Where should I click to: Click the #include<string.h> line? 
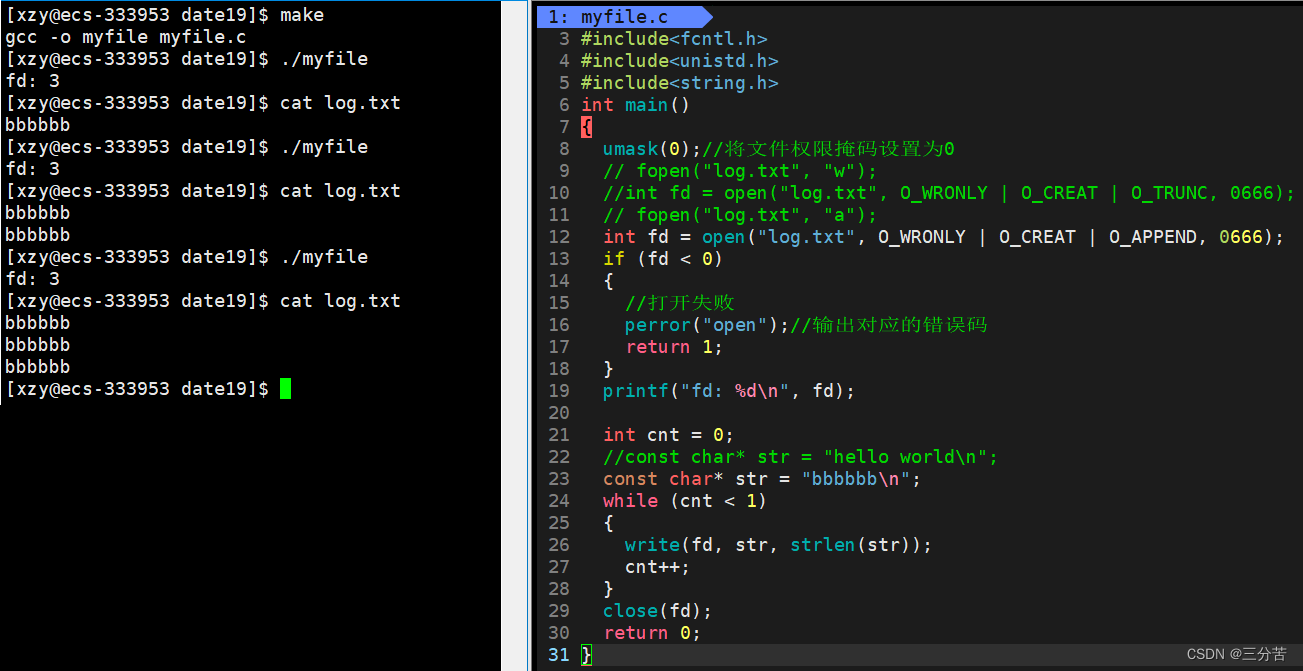pos(679,83)
